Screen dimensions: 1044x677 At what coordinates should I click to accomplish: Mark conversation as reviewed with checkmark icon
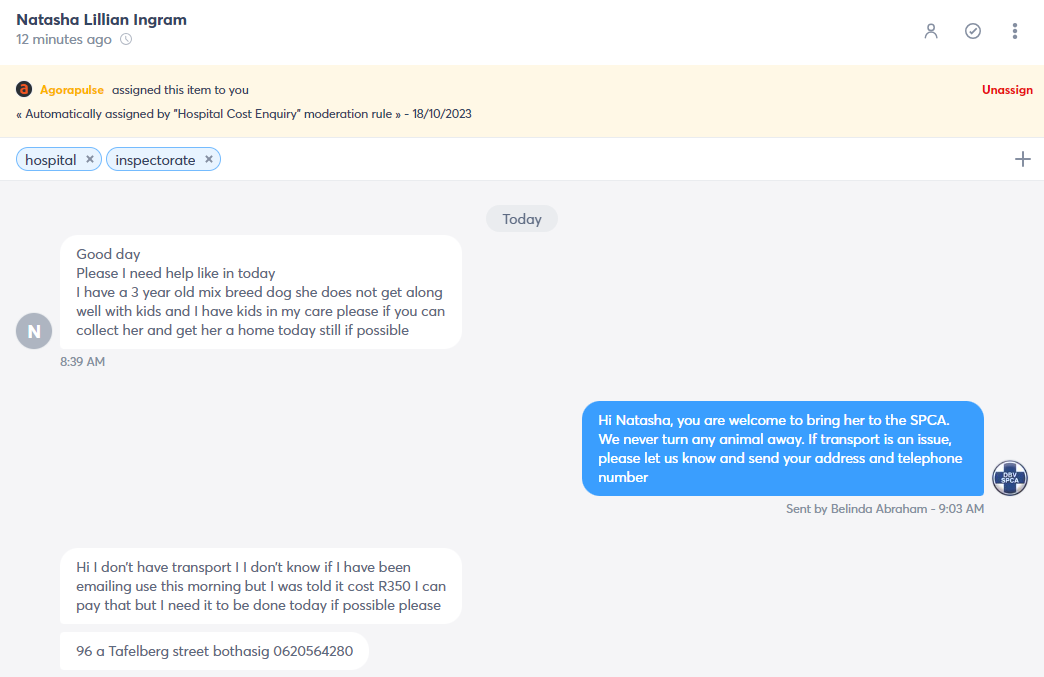973,31
